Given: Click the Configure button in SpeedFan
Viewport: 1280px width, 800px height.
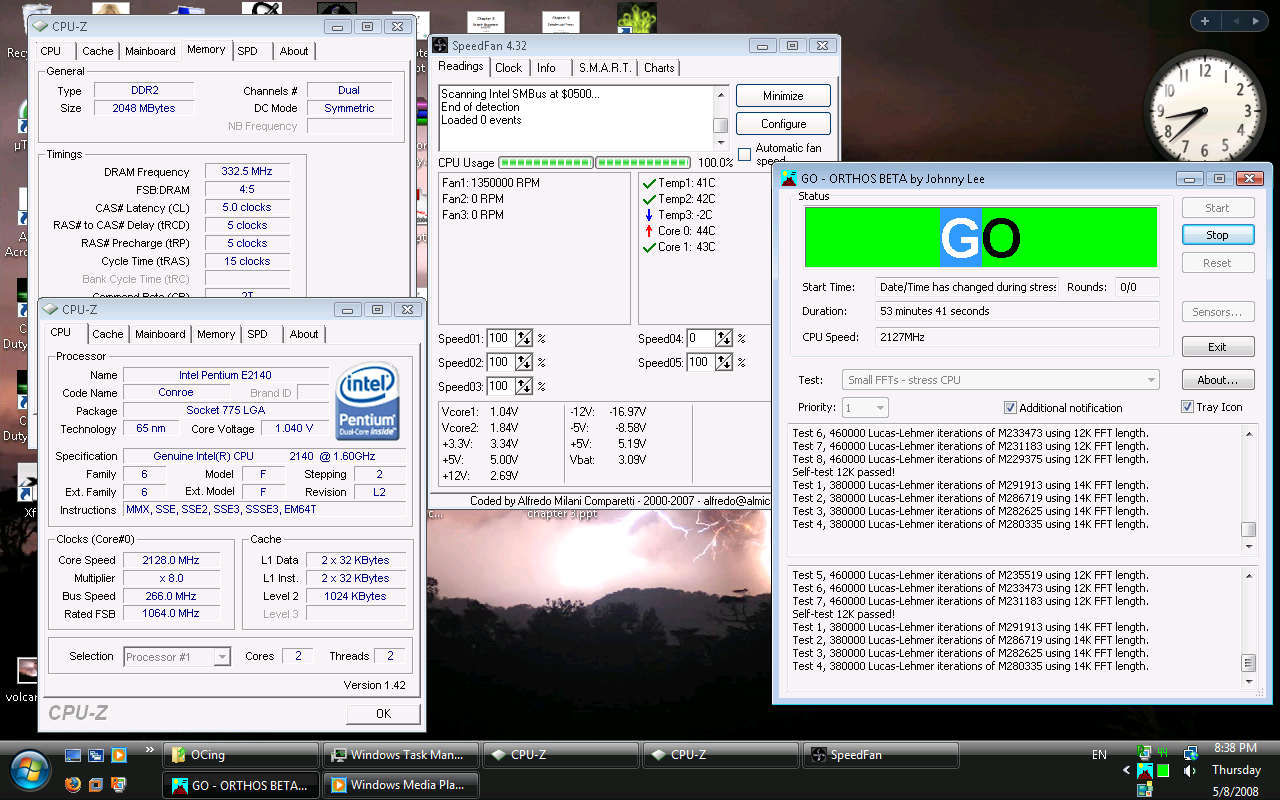Looking at the screenshot, I should pos(783,124).
